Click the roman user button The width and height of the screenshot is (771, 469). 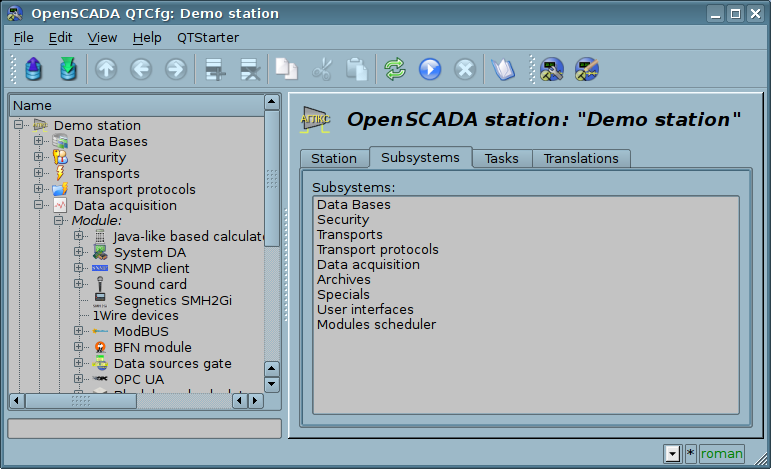(721, 454)
